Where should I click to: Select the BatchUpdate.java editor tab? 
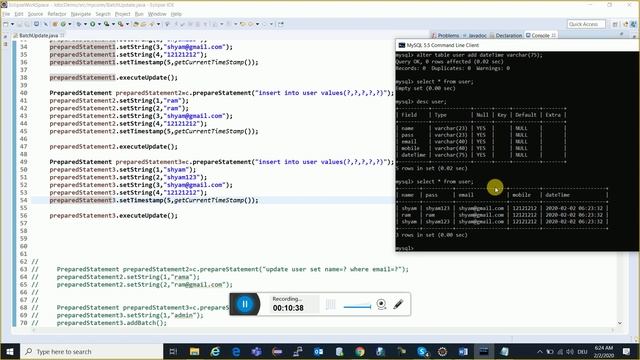pos(39,36)
